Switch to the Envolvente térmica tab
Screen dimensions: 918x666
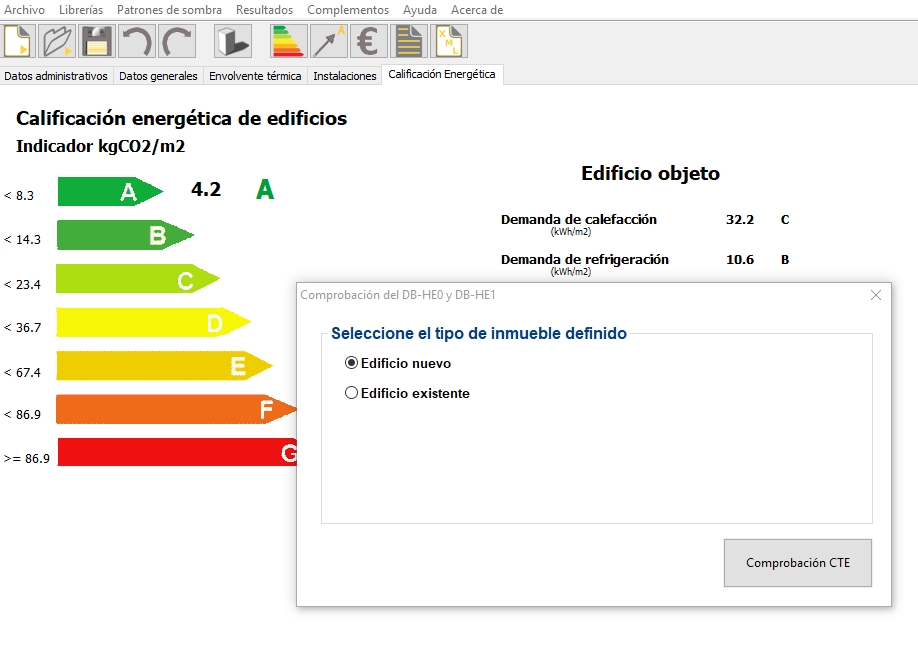tap(255, 76)
